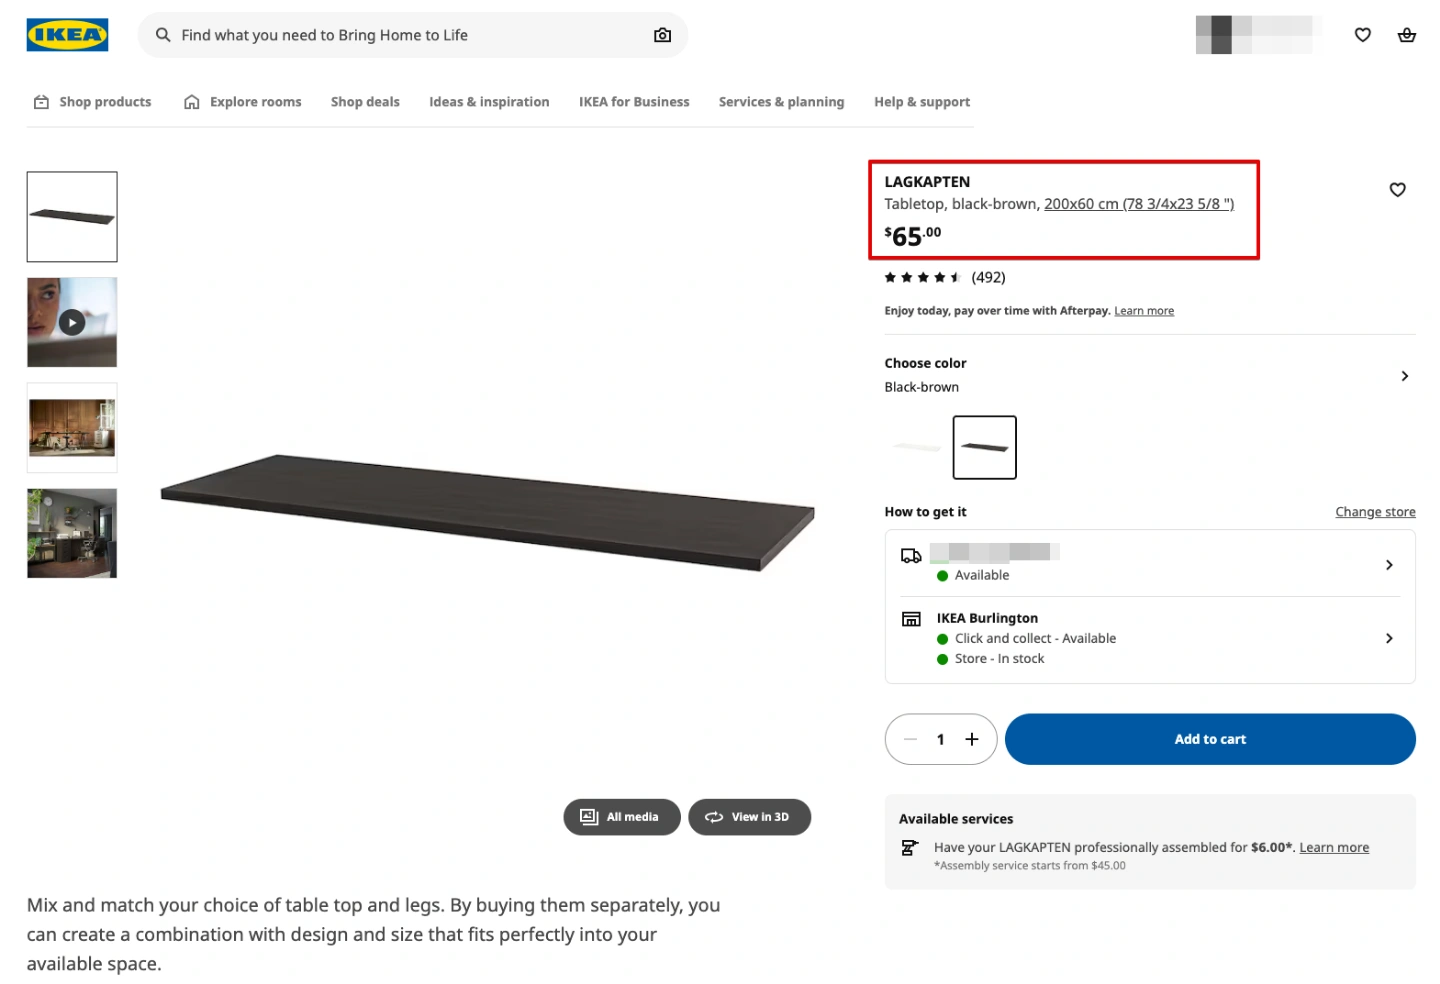Expand IKEA Burlington store details
Viewport: 1440px width, 984px height.
[1388, 638]
